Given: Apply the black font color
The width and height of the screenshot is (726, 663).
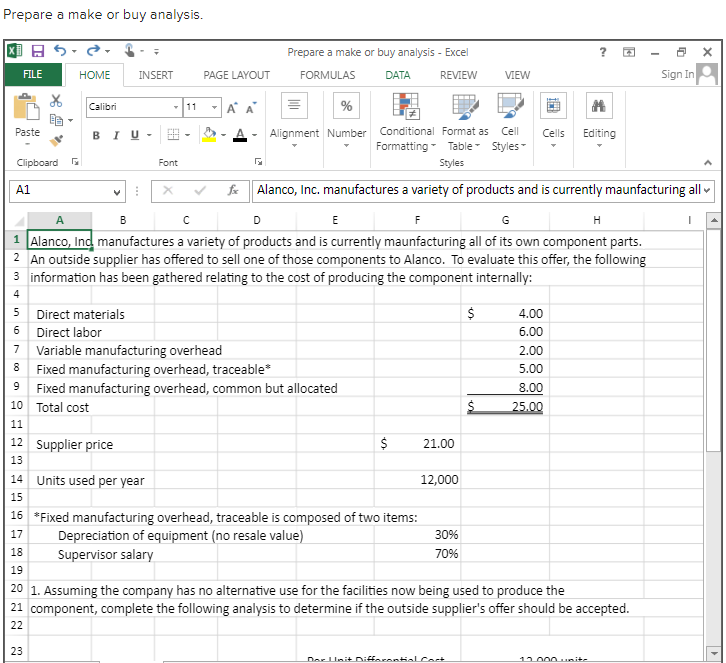Looking at the screenshot, I should click(x=240, y=135).
